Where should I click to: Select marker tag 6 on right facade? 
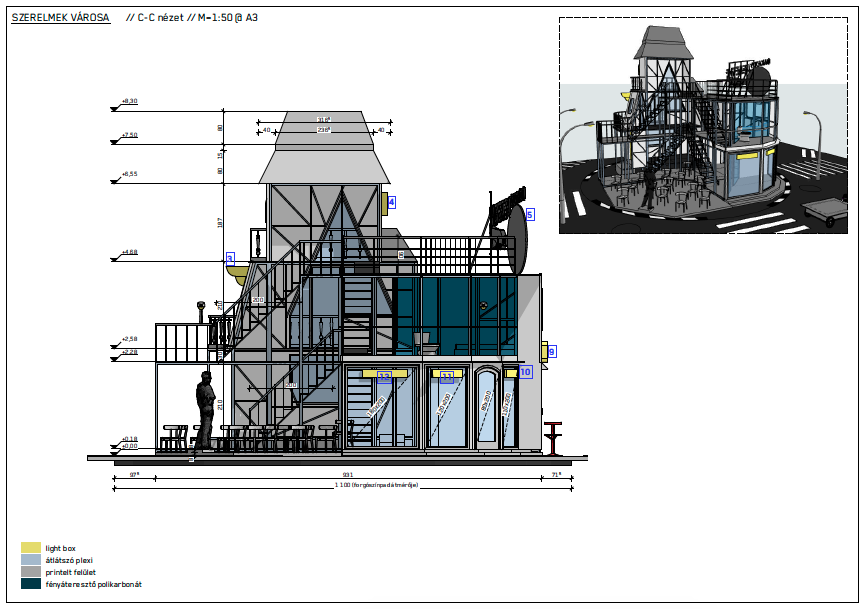399,253
